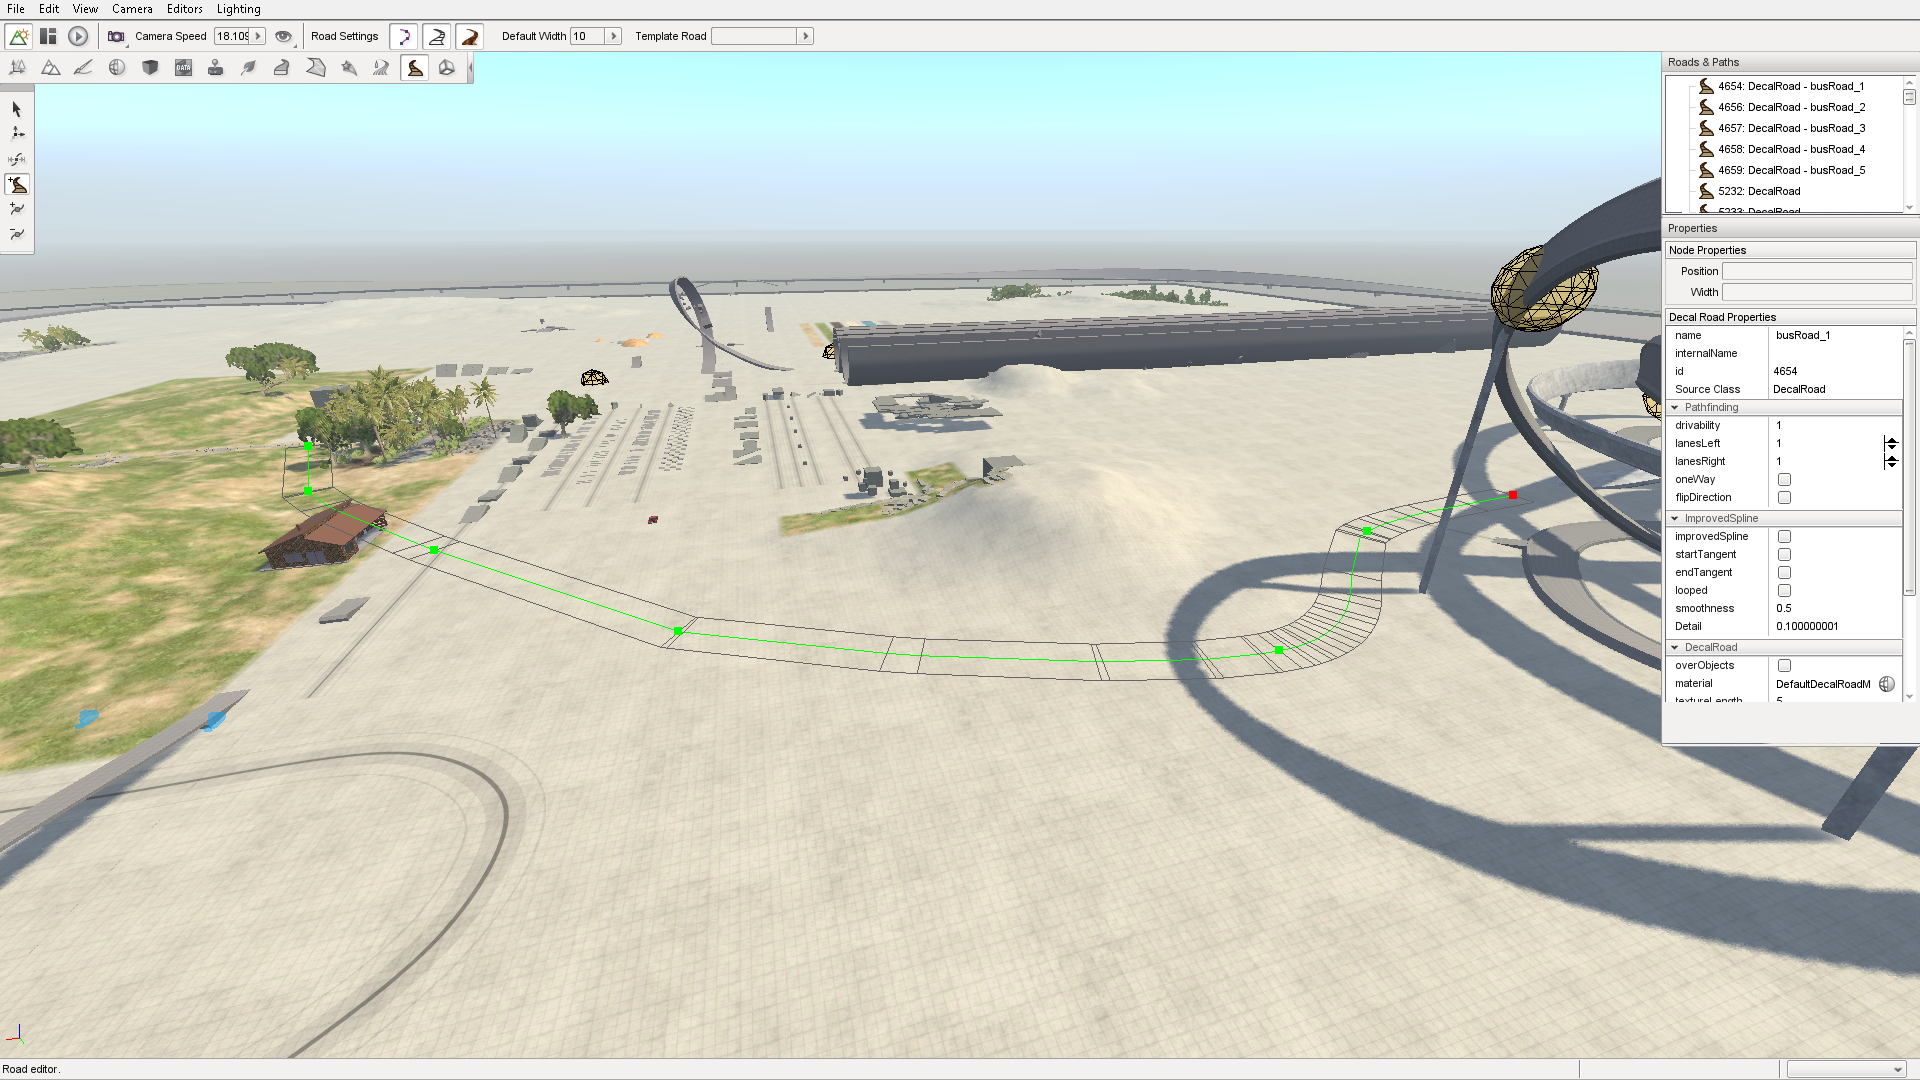Enable the flipDirection checkbox

1785,498
